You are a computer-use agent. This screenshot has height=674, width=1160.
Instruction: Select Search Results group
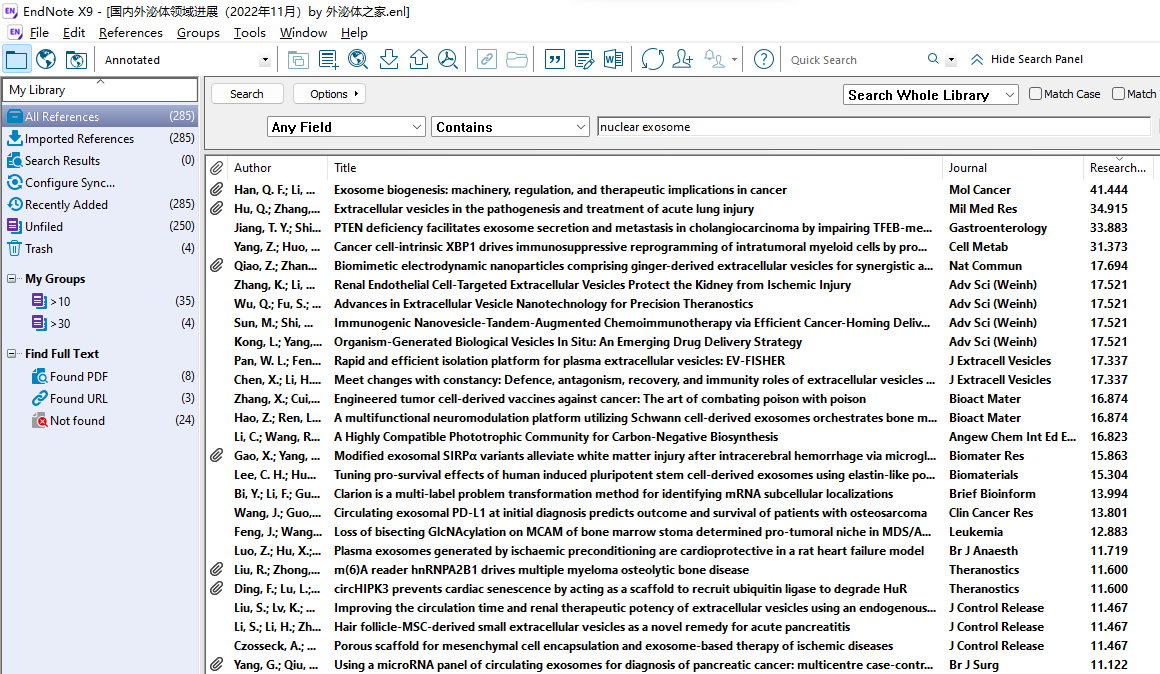[101, 161]
